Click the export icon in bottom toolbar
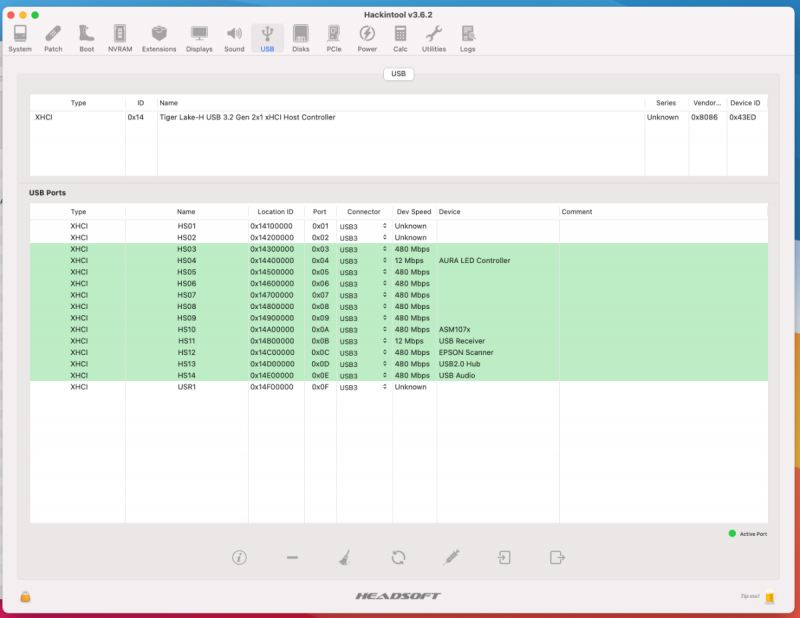This screenshot has width=800, height=618. (x=557, y=557)
